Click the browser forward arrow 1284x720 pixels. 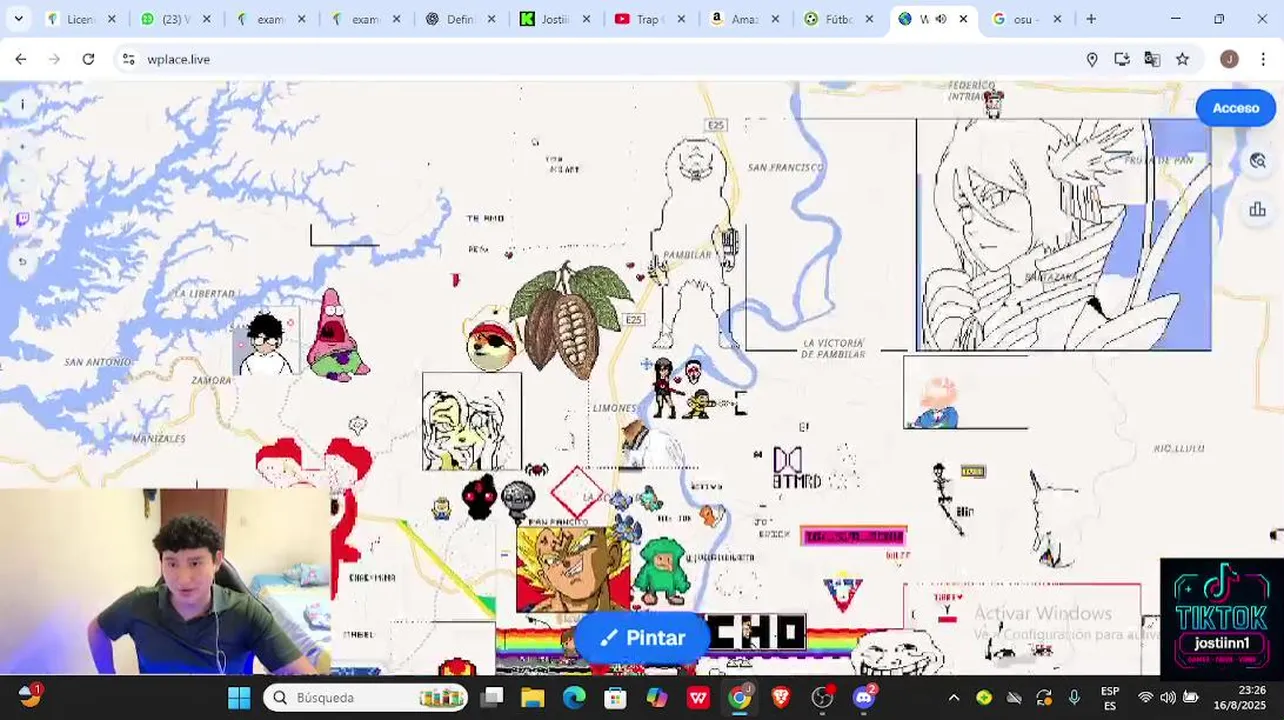(x=54, y=59)
